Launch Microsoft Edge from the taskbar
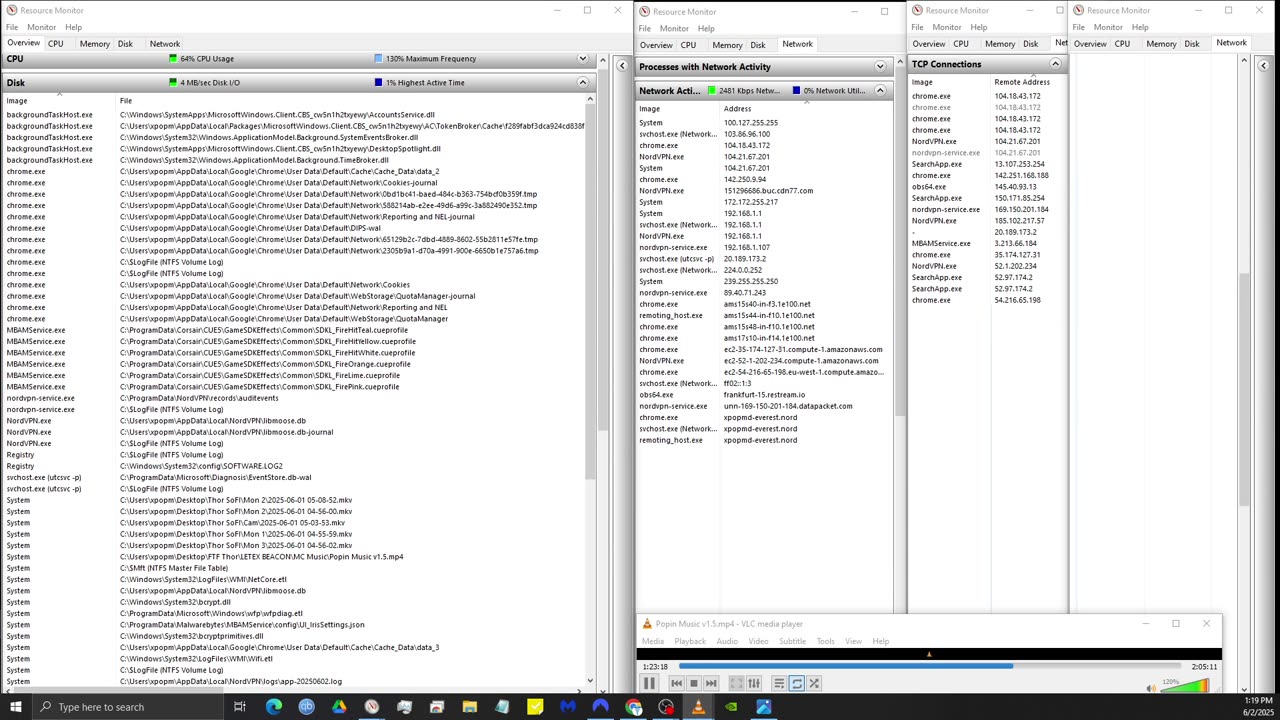This screenshot has width=1280, height=720. 273,707
